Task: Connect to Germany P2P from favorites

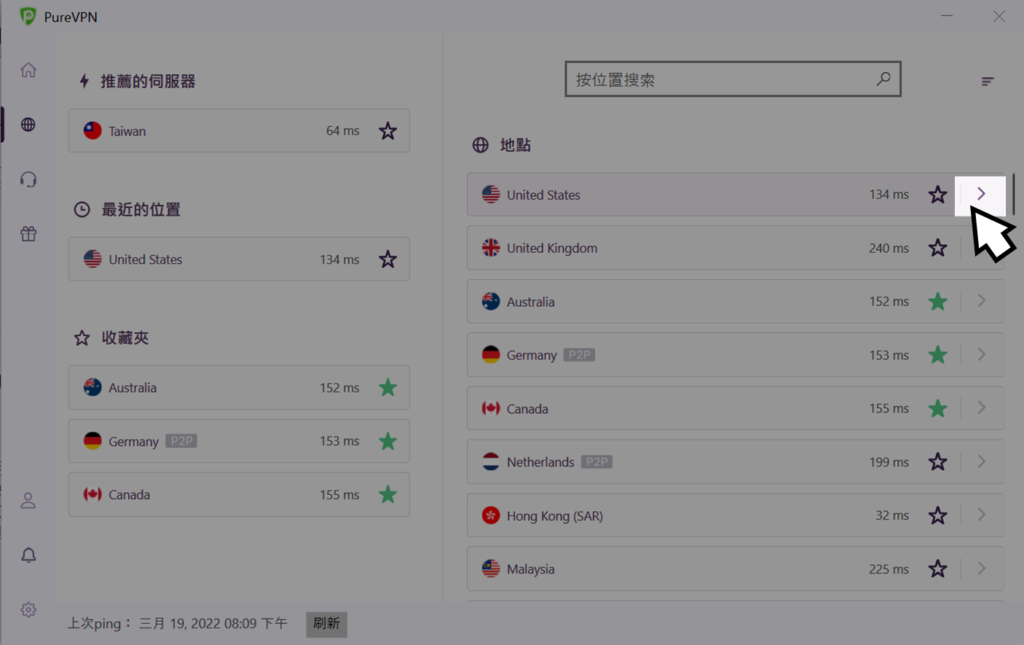Action: pos(239,441)
